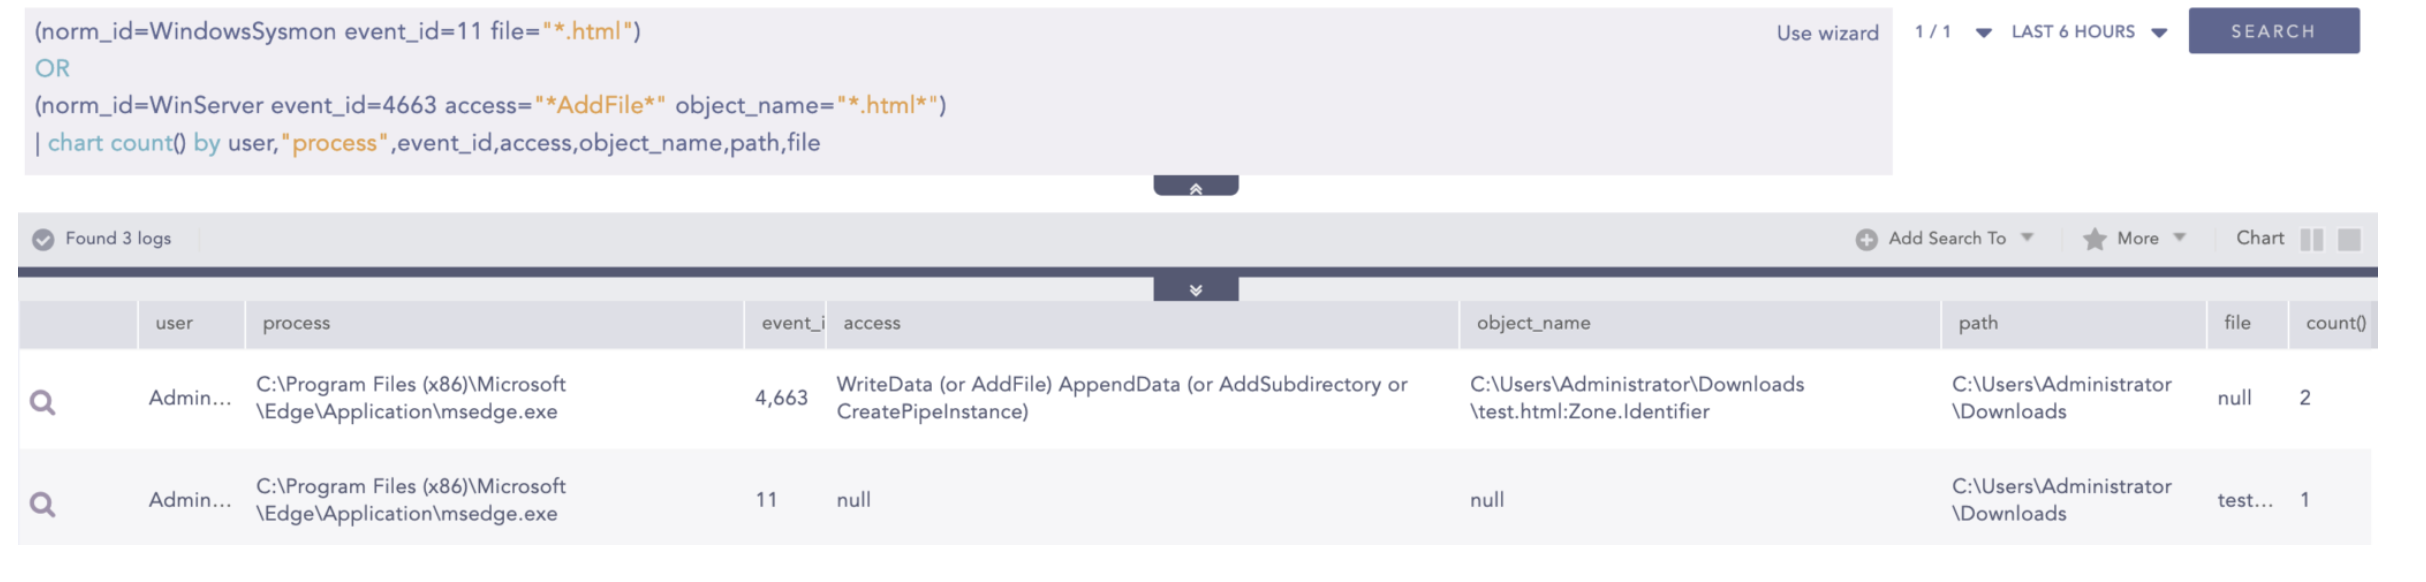Select the two-column layout icon next to Chart
Screen dimensions: 2426x582
tap(2311, 239)
